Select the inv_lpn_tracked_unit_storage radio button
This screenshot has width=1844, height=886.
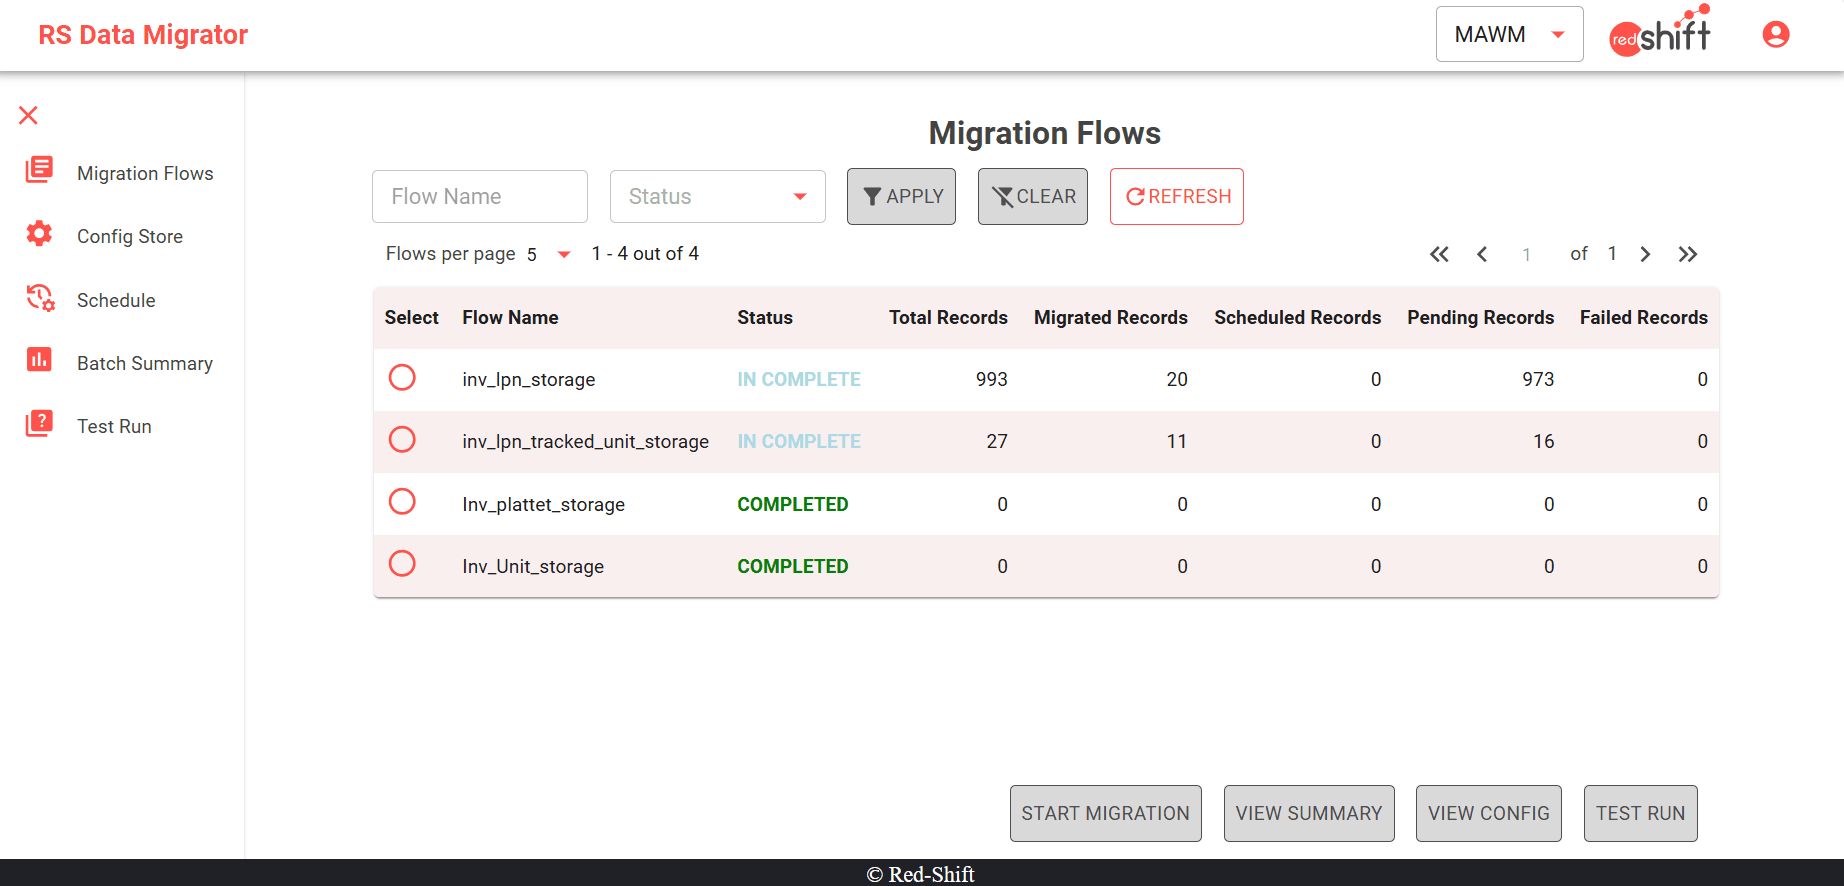(x=402, y=440)
